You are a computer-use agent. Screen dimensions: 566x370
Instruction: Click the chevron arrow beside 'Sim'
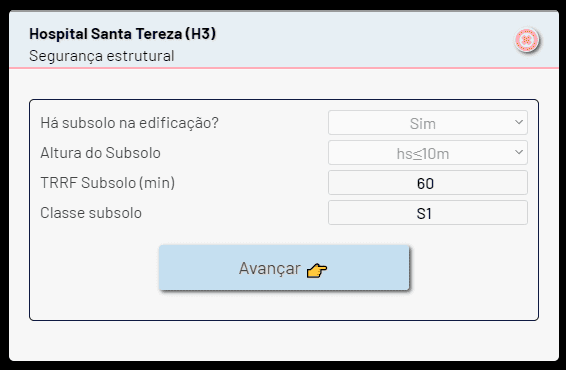(519, 122)
